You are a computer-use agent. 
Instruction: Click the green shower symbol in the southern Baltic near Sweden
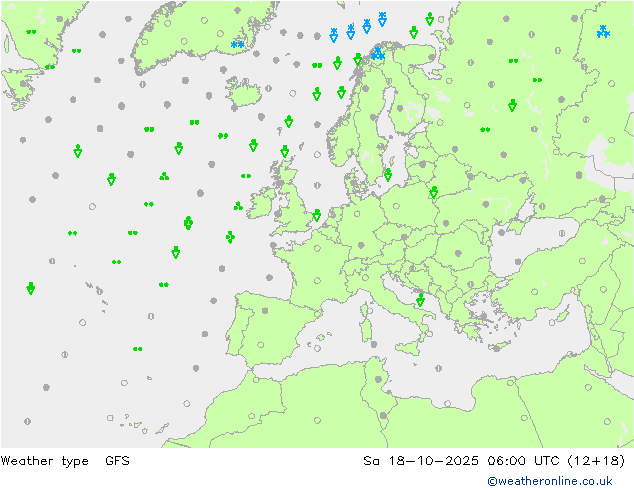(x=388, y=175)
